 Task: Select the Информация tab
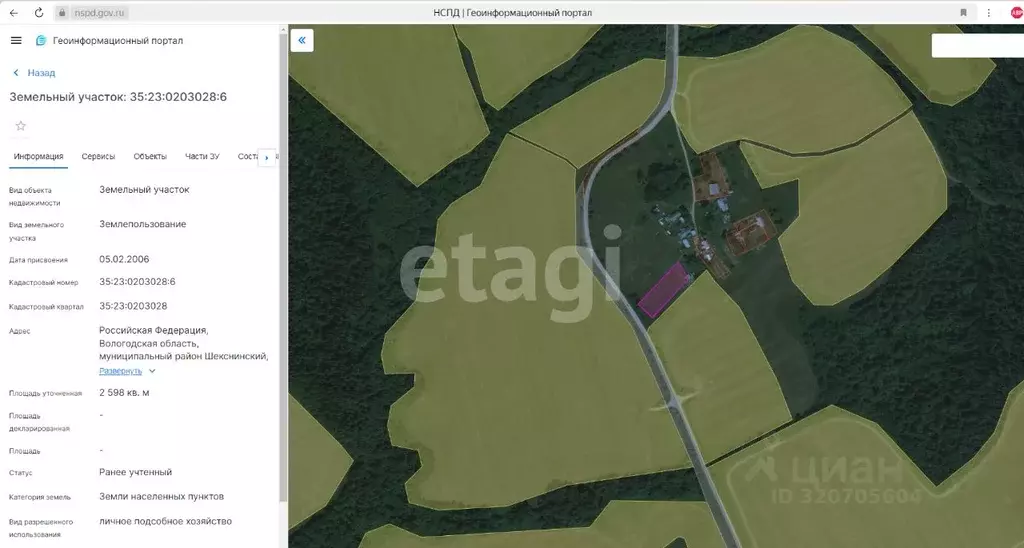click(38, 157)
